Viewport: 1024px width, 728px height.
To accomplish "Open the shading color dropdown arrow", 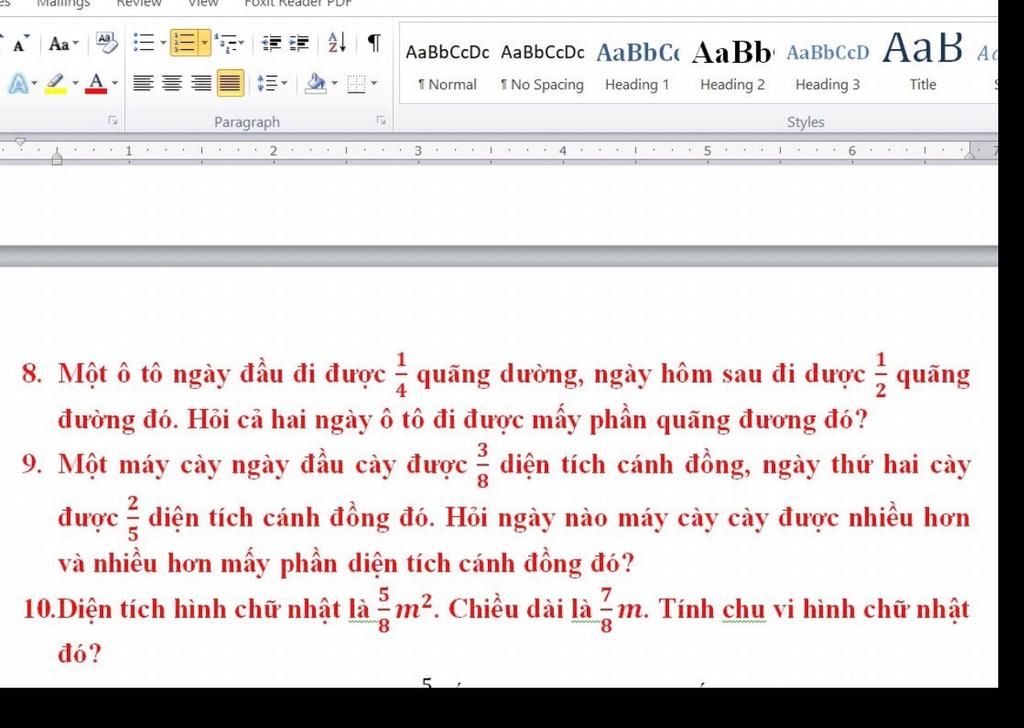I will pos(334,83).
